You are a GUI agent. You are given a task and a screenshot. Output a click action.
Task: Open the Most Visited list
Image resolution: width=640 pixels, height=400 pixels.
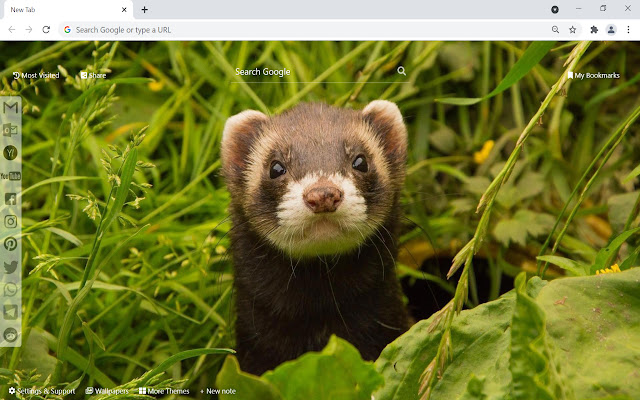[x=36, y=75]
